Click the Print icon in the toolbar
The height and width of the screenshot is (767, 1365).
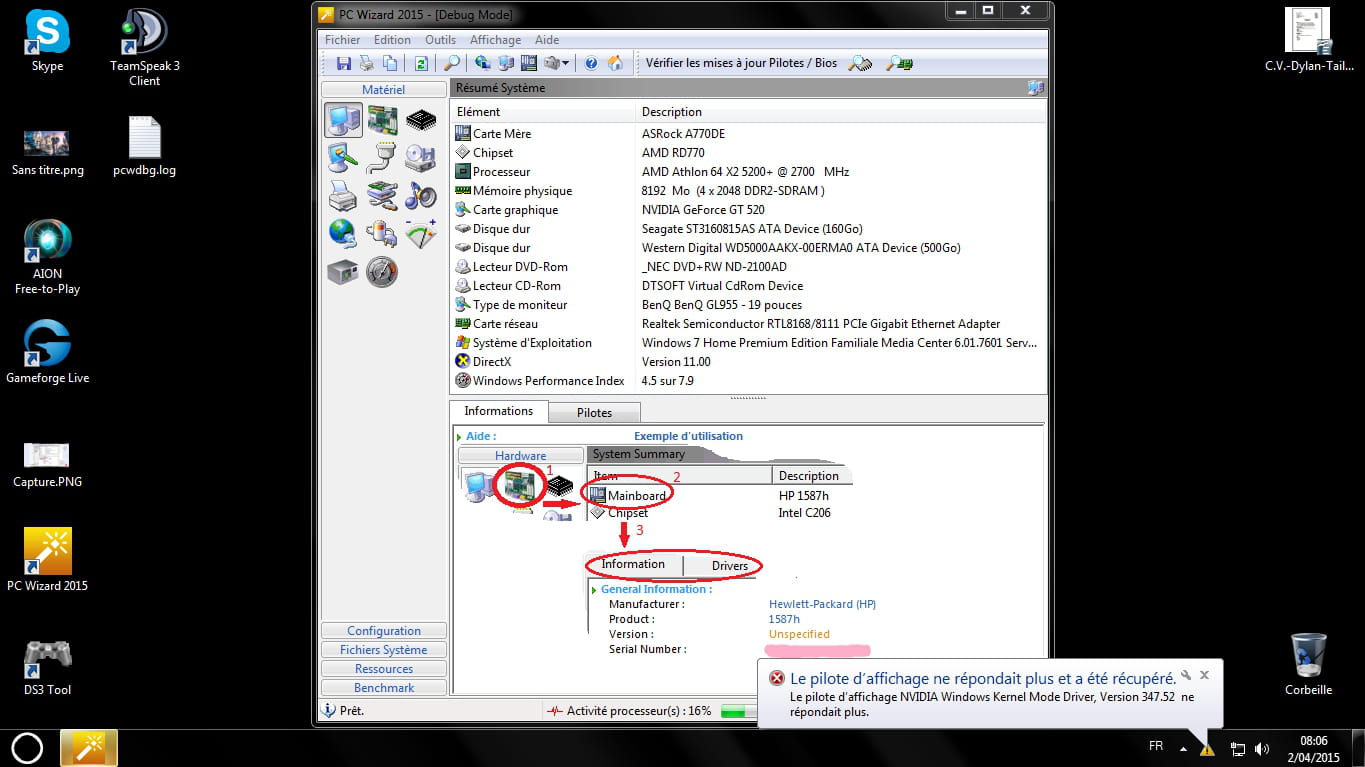367,63
